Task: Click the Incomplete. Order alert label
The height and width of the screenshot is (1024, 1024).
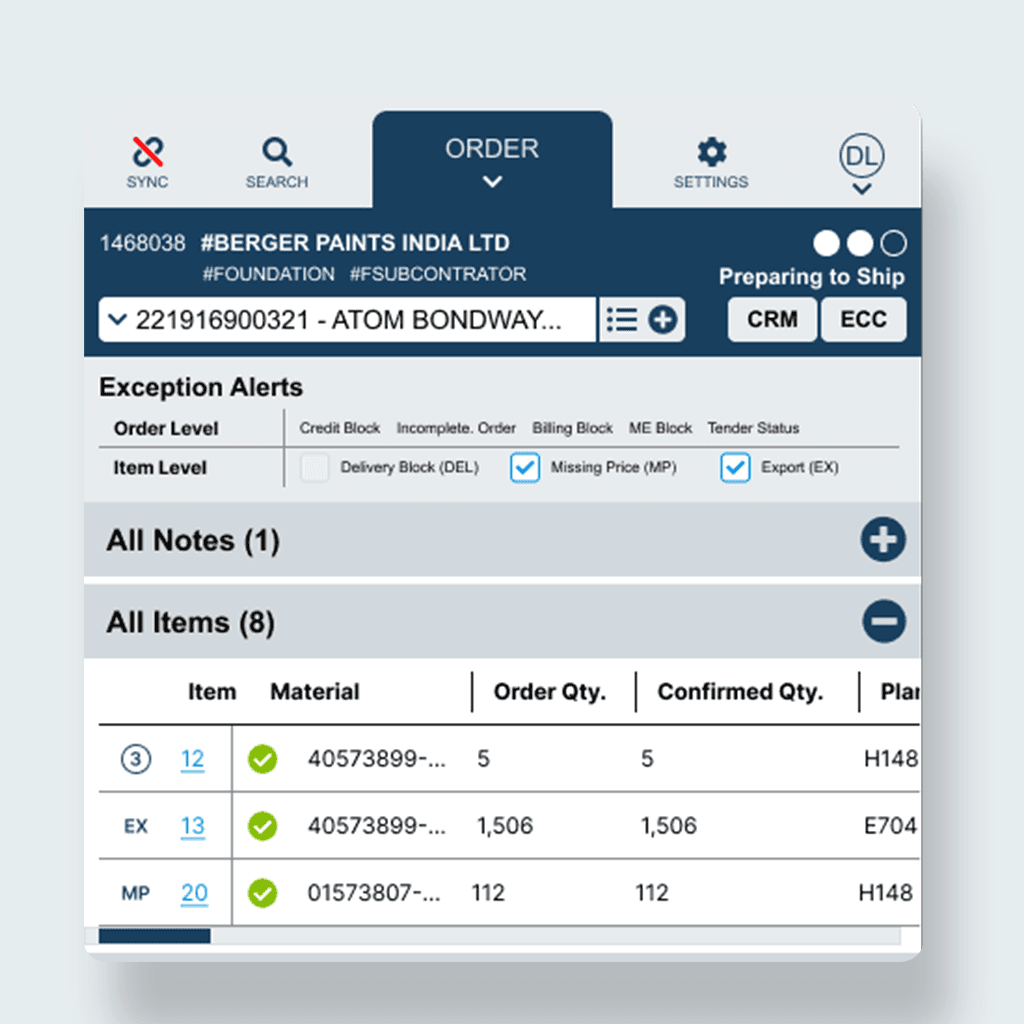Action: (456, 428)
